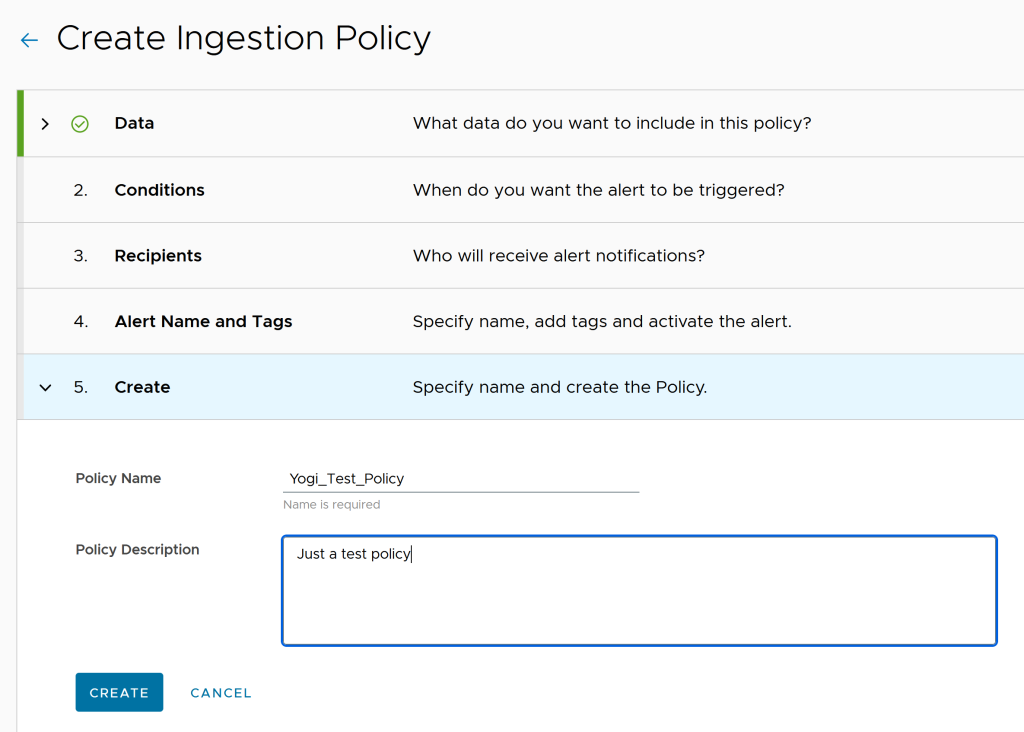The height and width of the screenshot is (732, 1024).
Task: Click the back arrow beside the page title
Action: 29,40
